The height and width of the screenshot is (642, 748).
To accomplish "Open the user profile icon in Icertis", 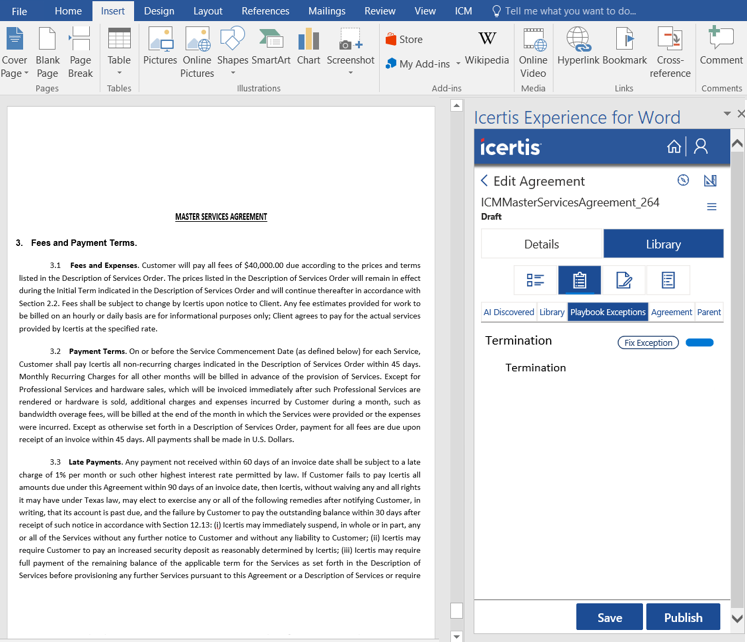I will tap(701, 147).
